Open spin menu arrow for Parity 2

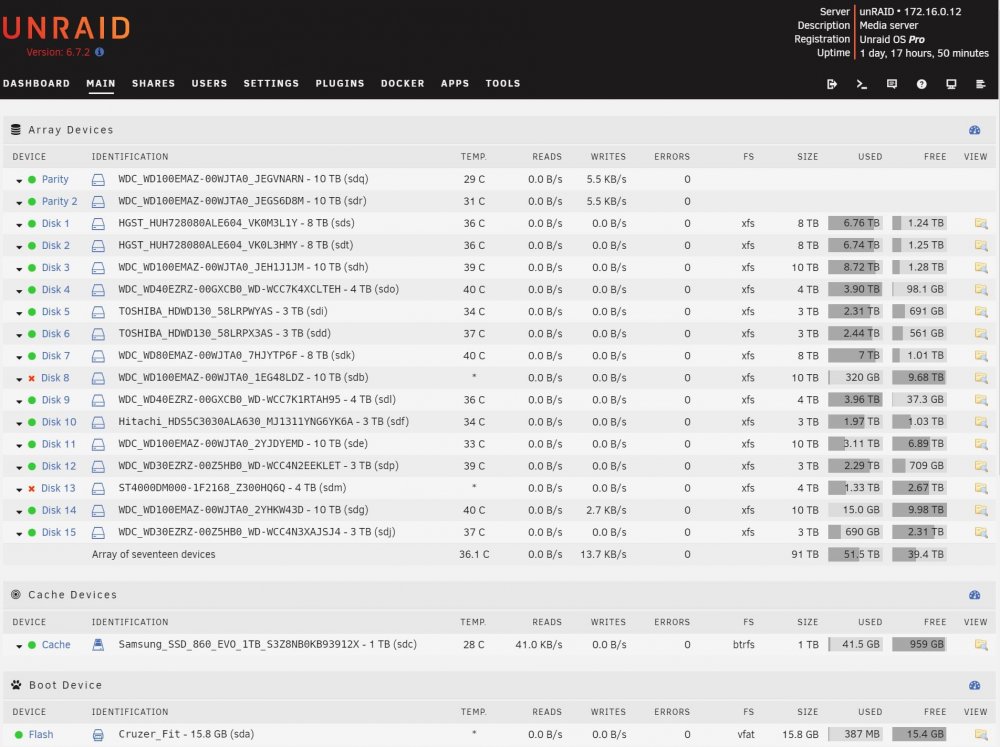[19, 203]
